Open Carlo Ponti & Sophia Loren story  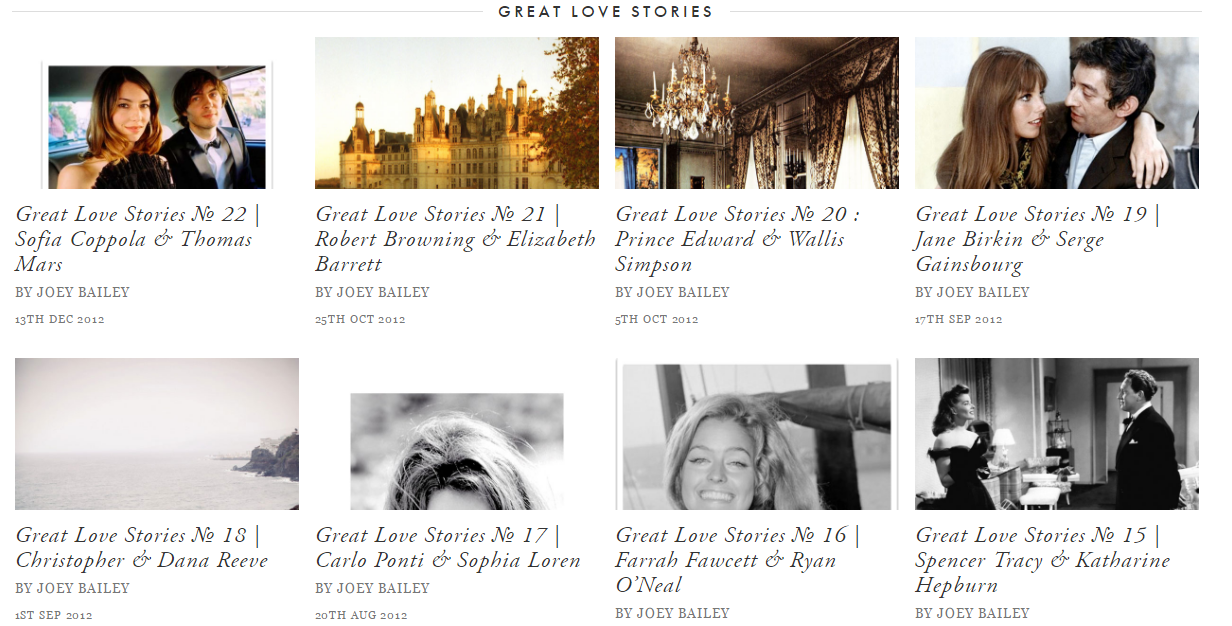tap(448, 547)
